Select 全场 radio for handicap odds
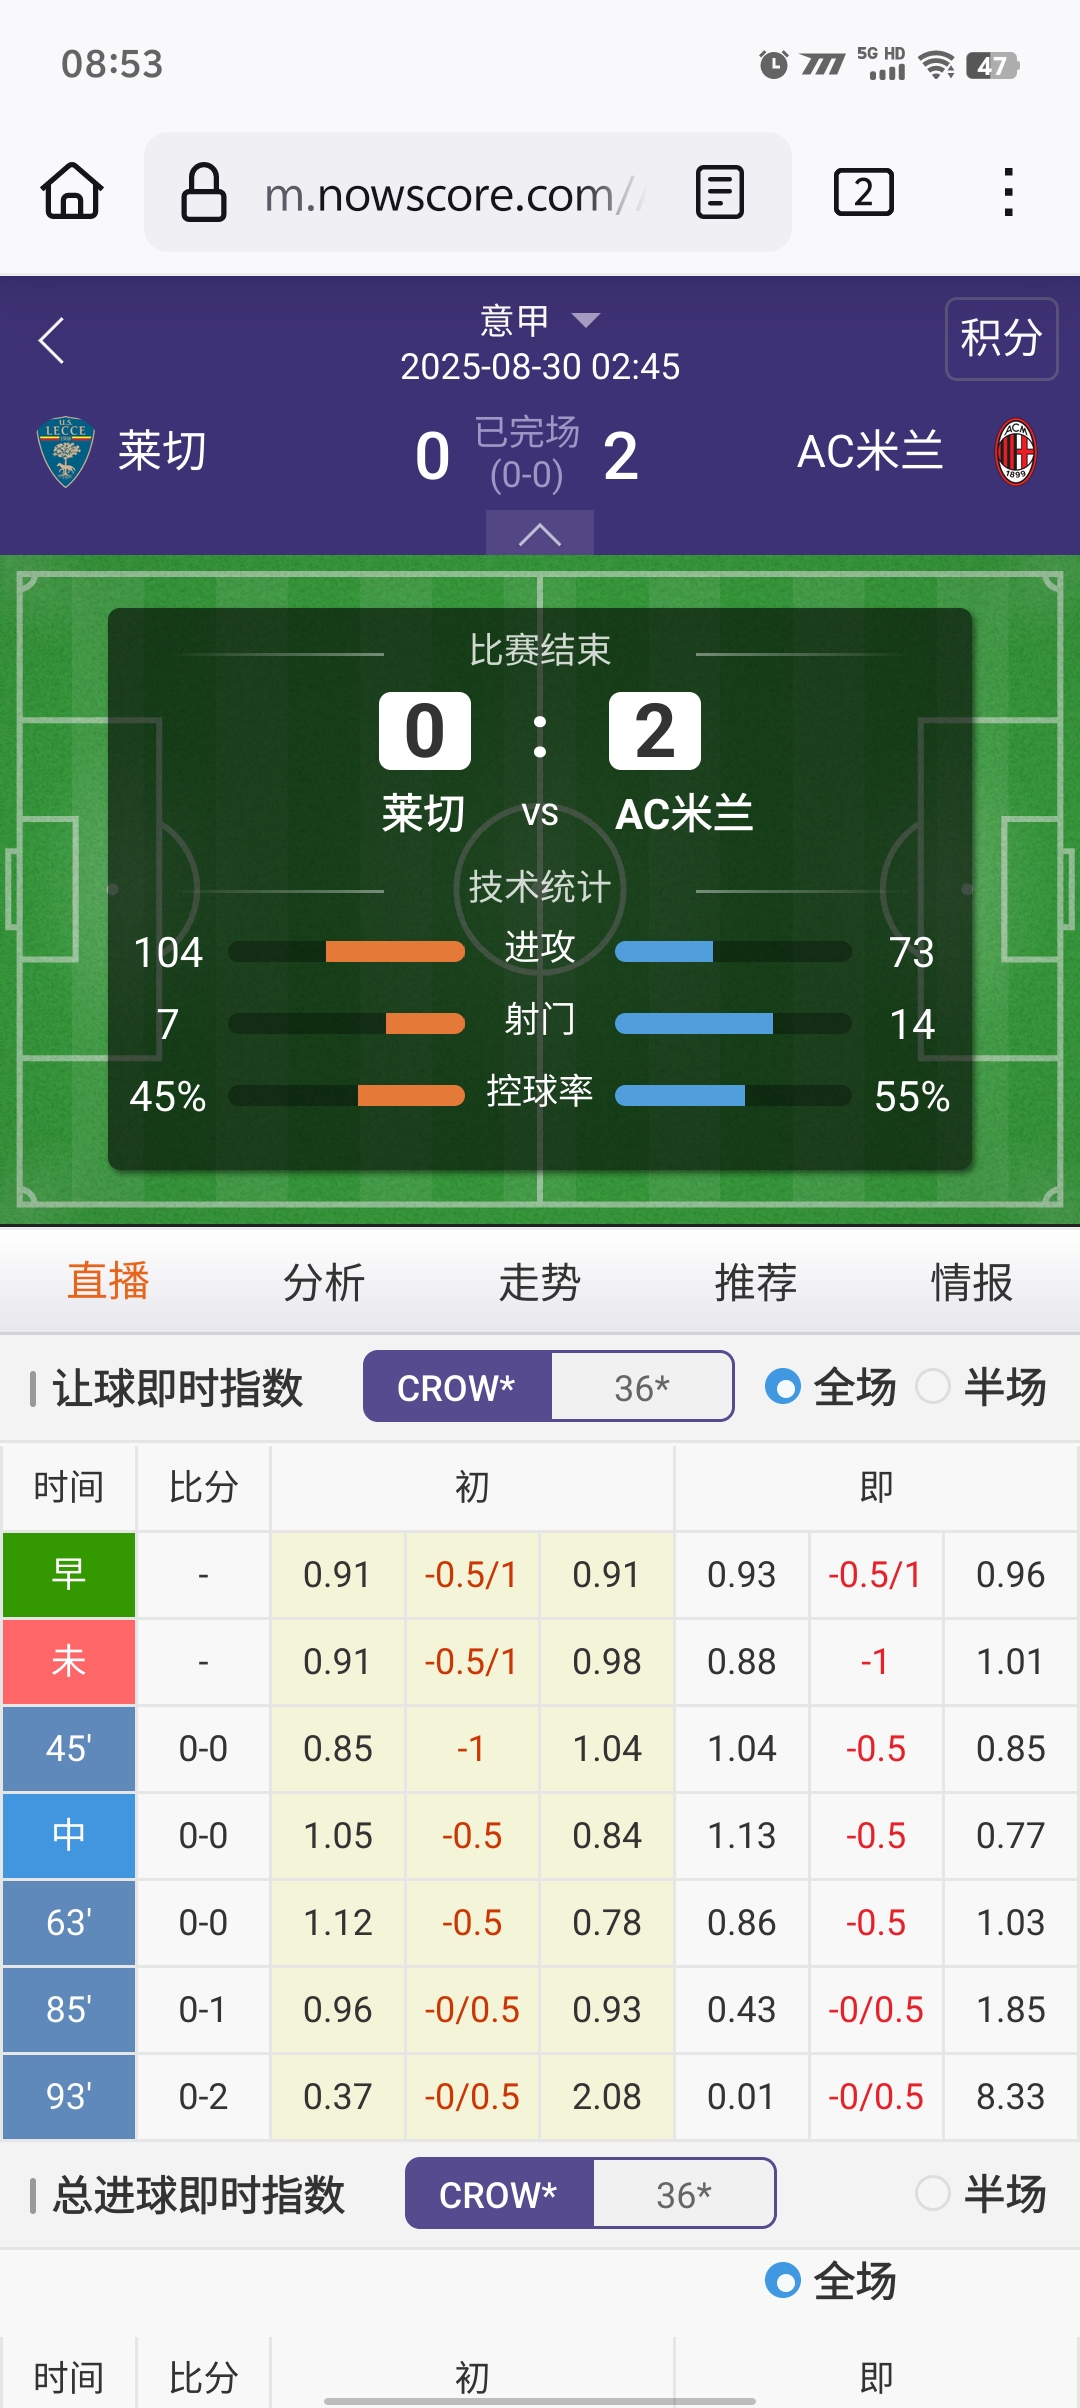The height and width of the screenshot is (2408, 1080). [783, 1387]
